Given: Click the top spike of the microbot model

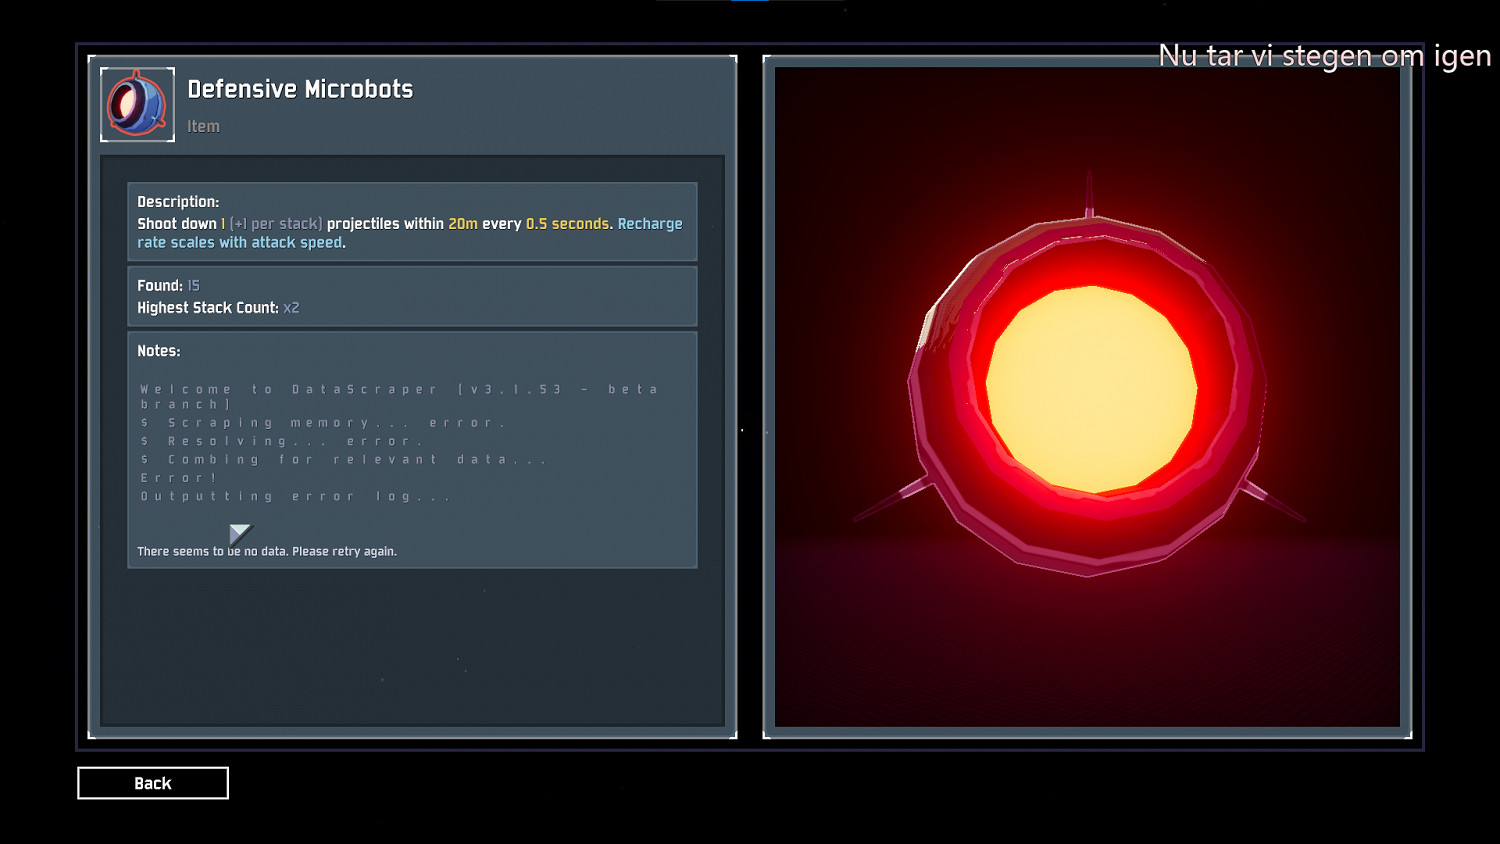Looking at the screenshot, I should coord(1089,196).
